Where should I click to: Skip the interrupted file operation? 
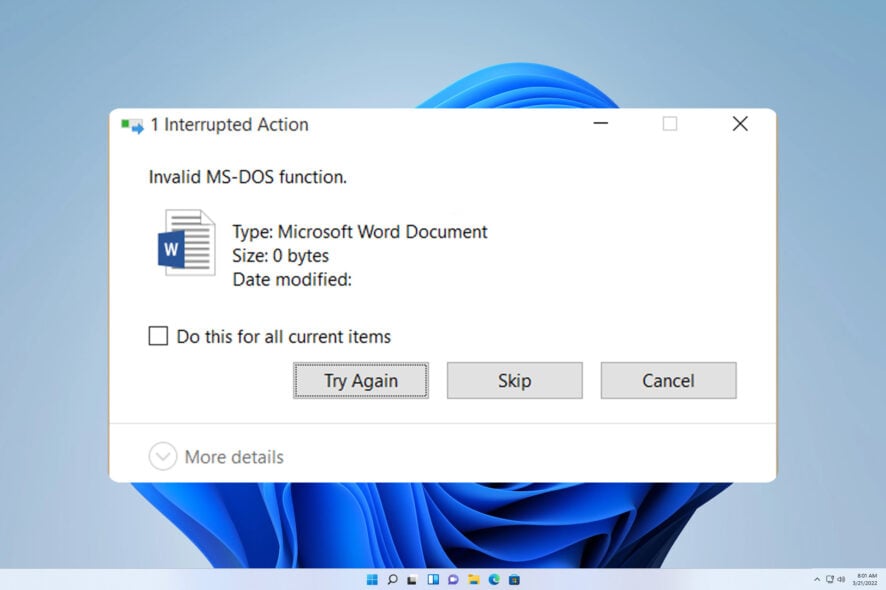tap(514, 380)
